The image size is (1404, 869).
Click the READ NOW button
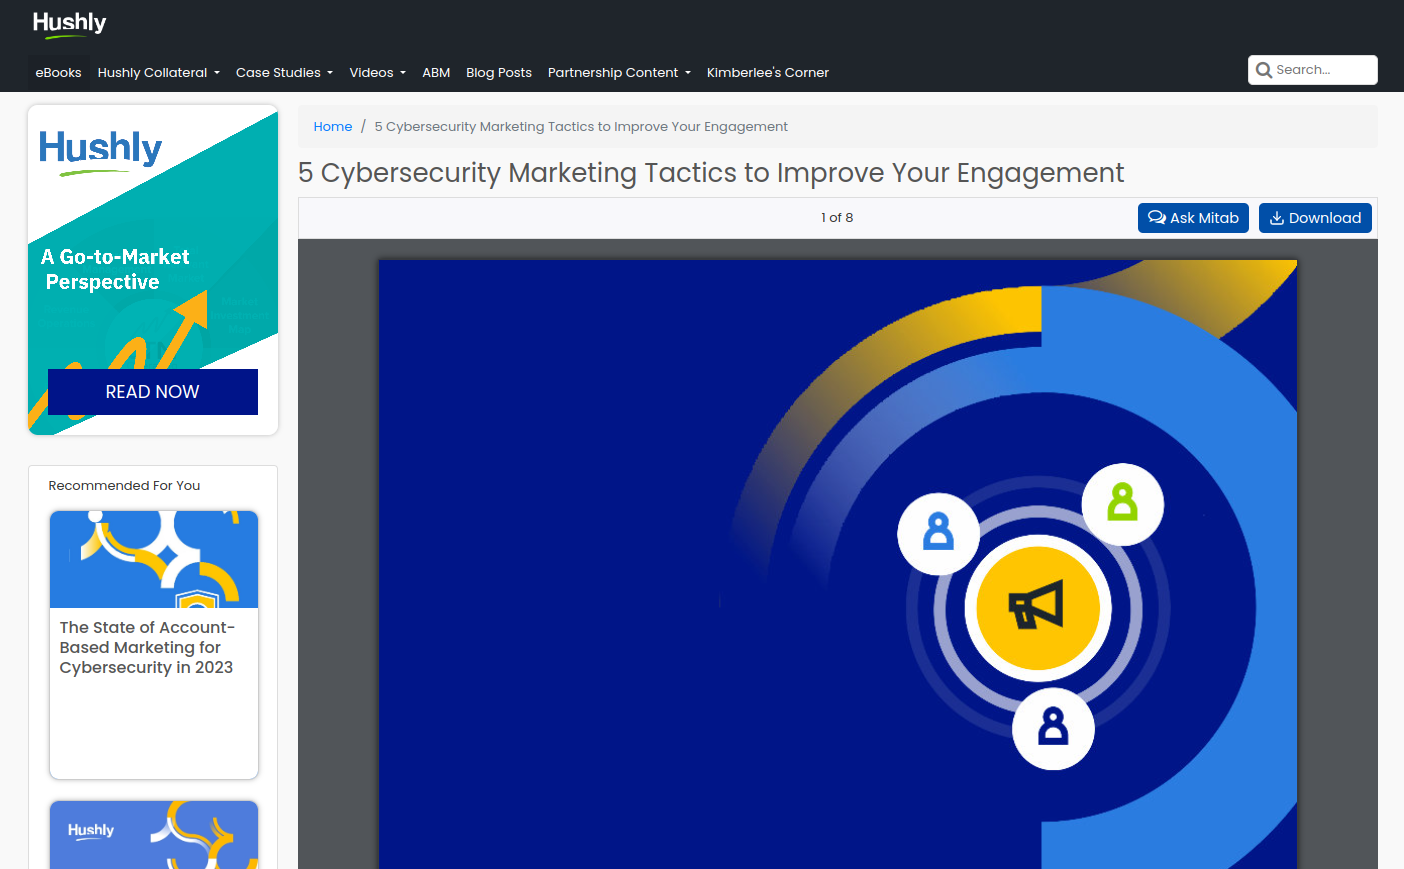(153, 392)
